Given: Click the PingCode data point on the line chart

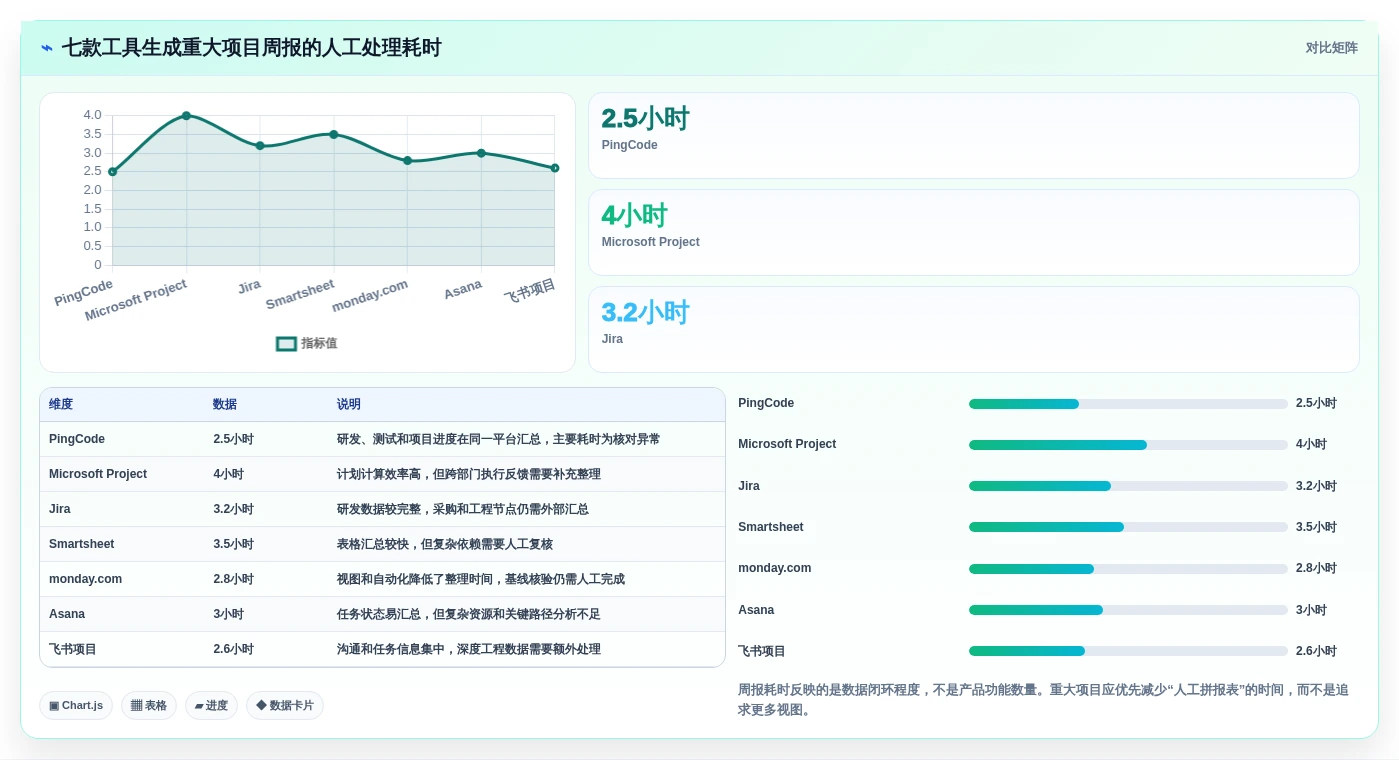Looking at the screenshot, I should [x=112, y=172].
